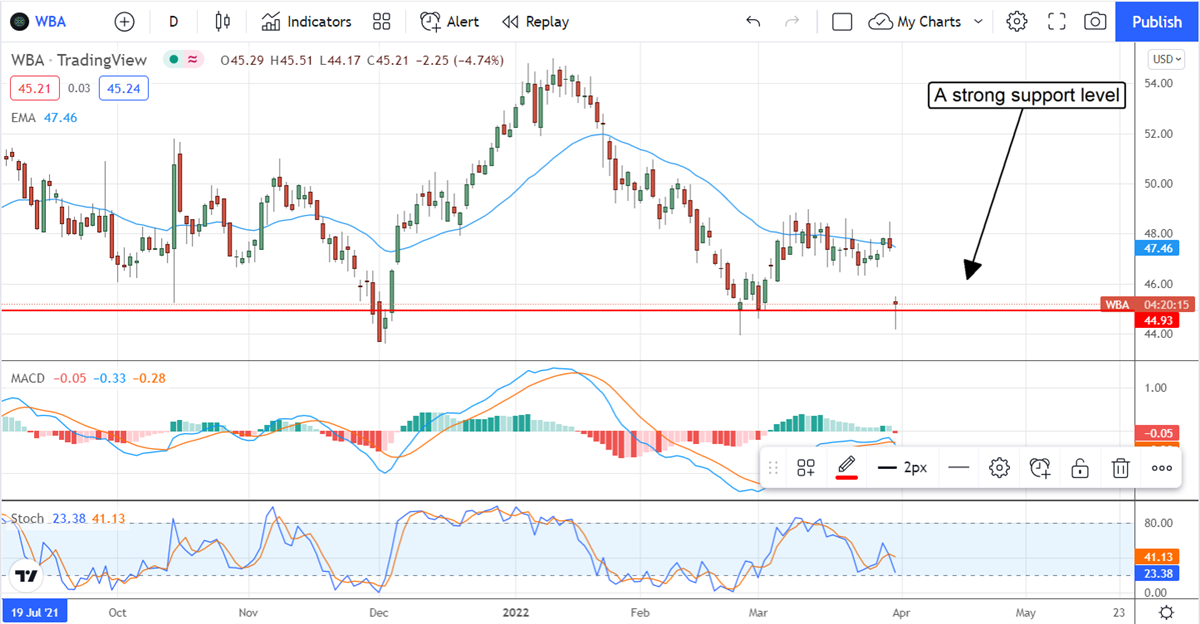Viewport: 1200px width, 624px height.
Task: Click the blue Publish button
Action: click(x=1157, y=21)
